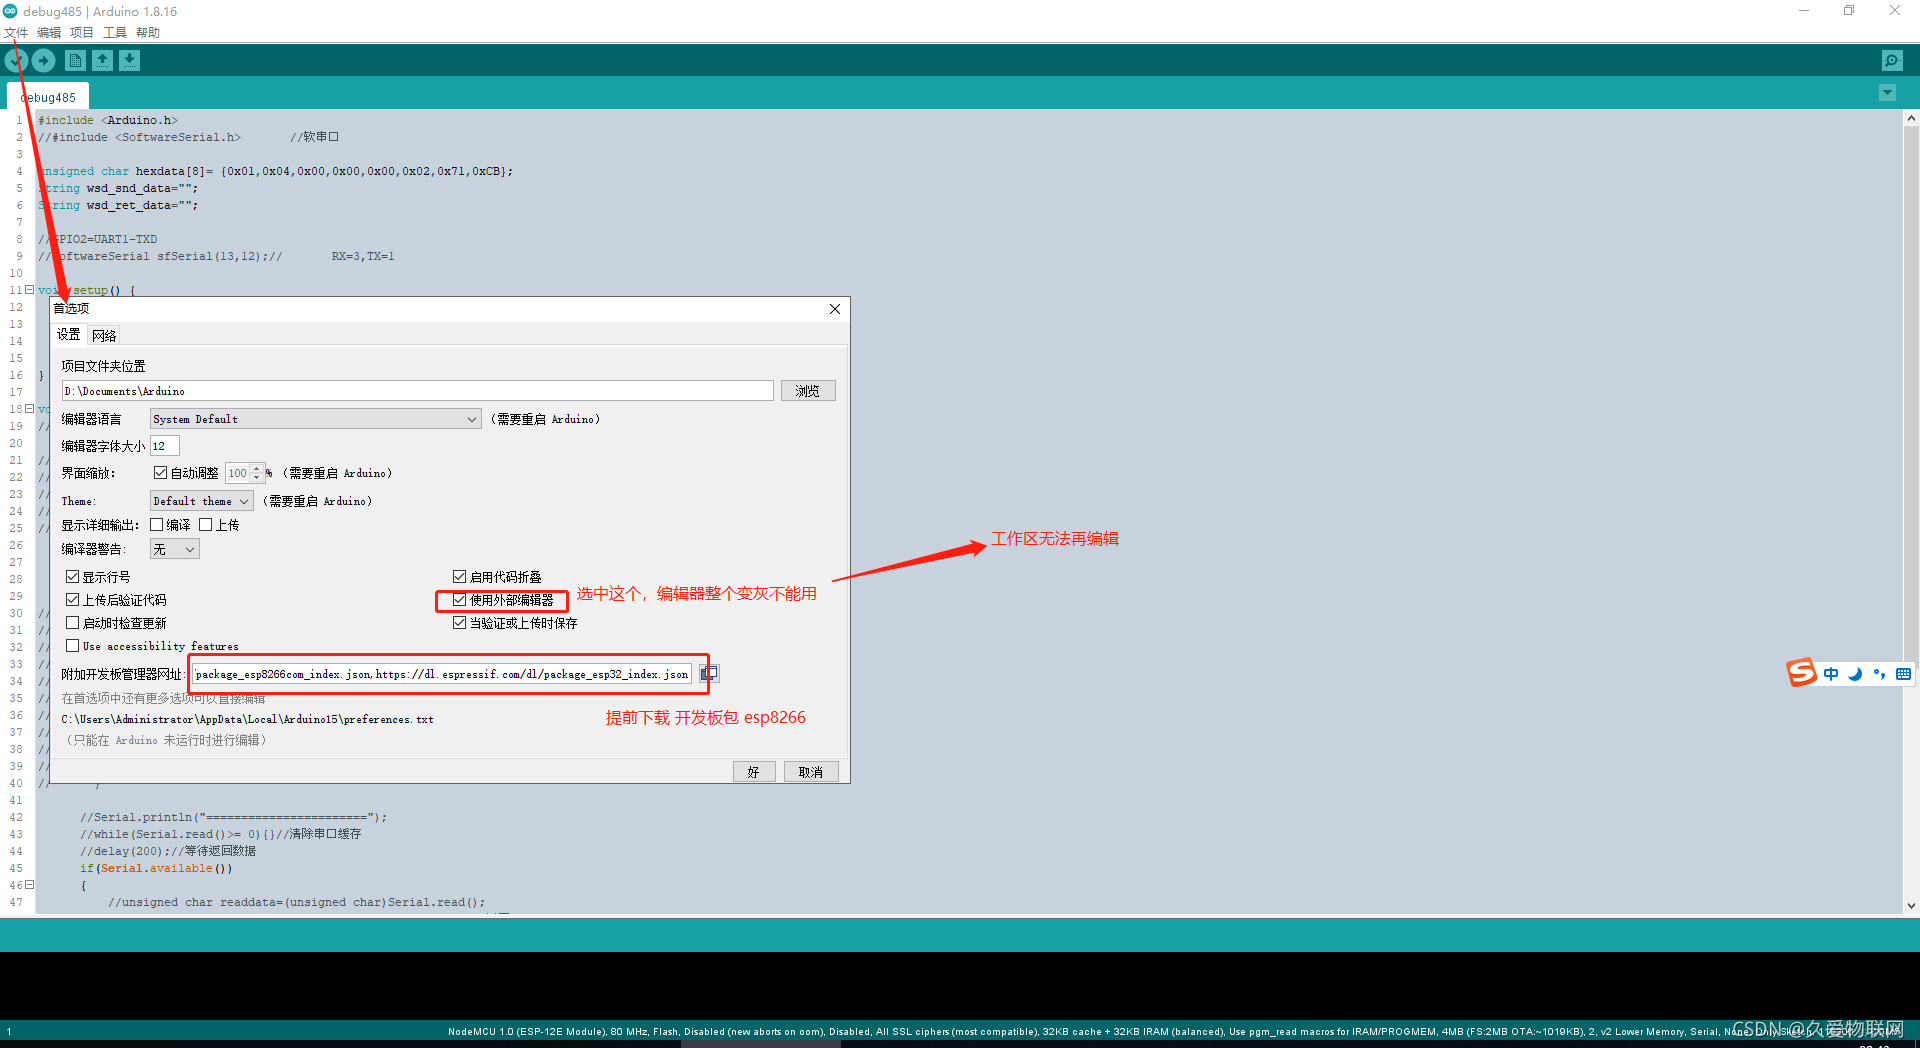Toggle the 启动时检查更新 checkbox
Image resolution: width=1920 pixels, height=1048 pixels.
73,623
